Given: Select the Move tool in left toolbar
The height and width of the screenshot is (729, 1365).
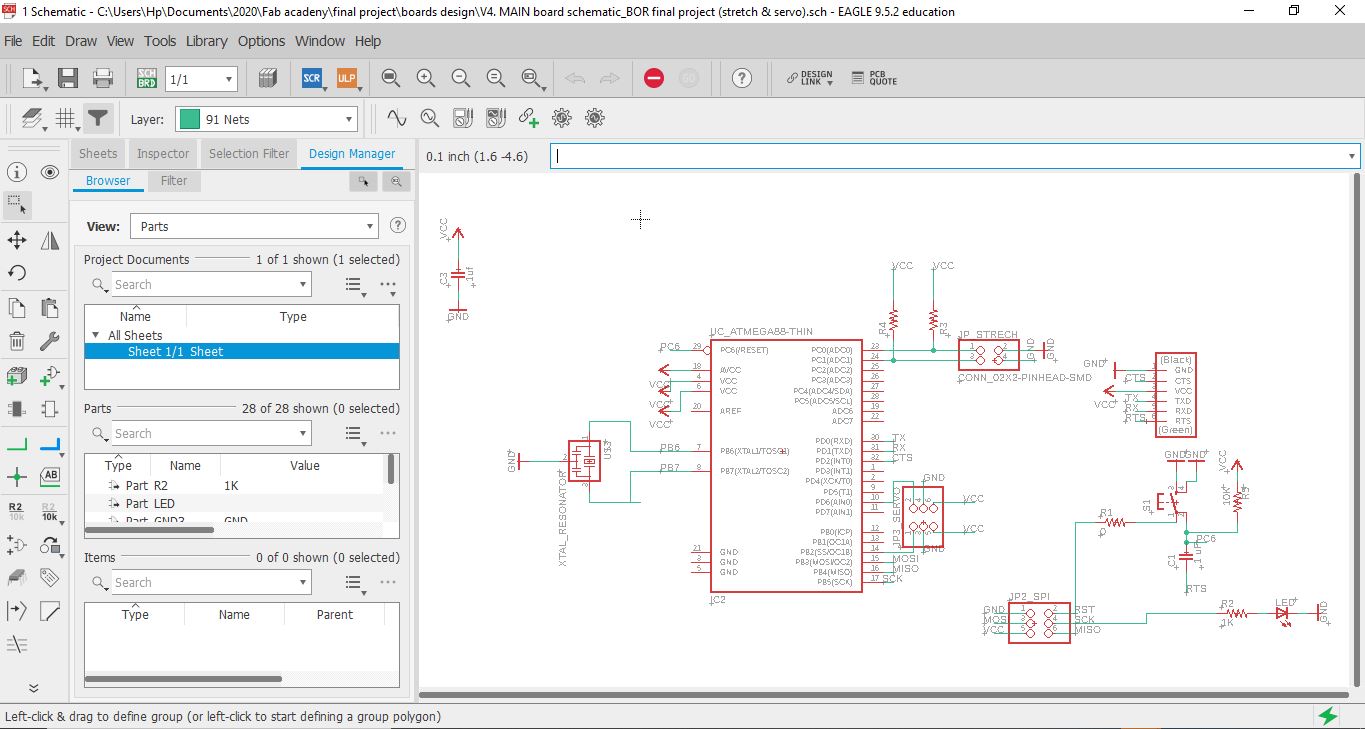Looking at the screenshot, I should 17,240.
